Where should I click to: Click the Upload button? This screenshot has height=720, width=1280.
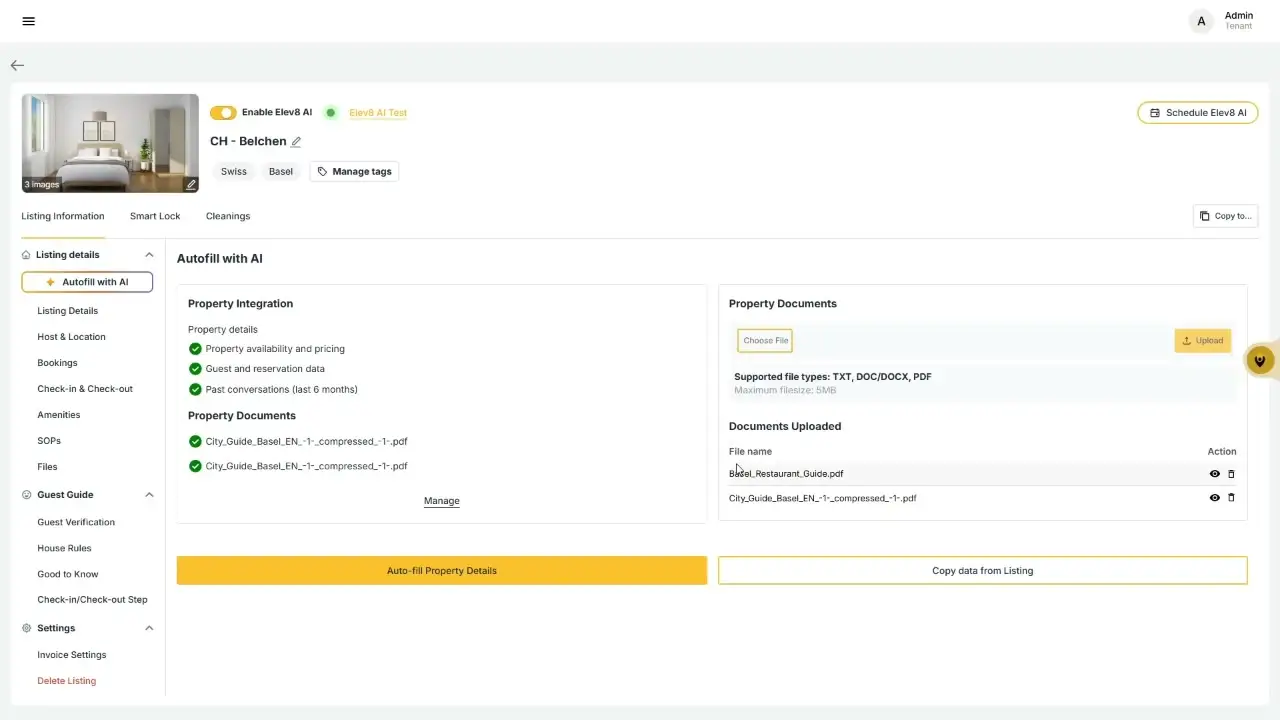point(1203,341)
